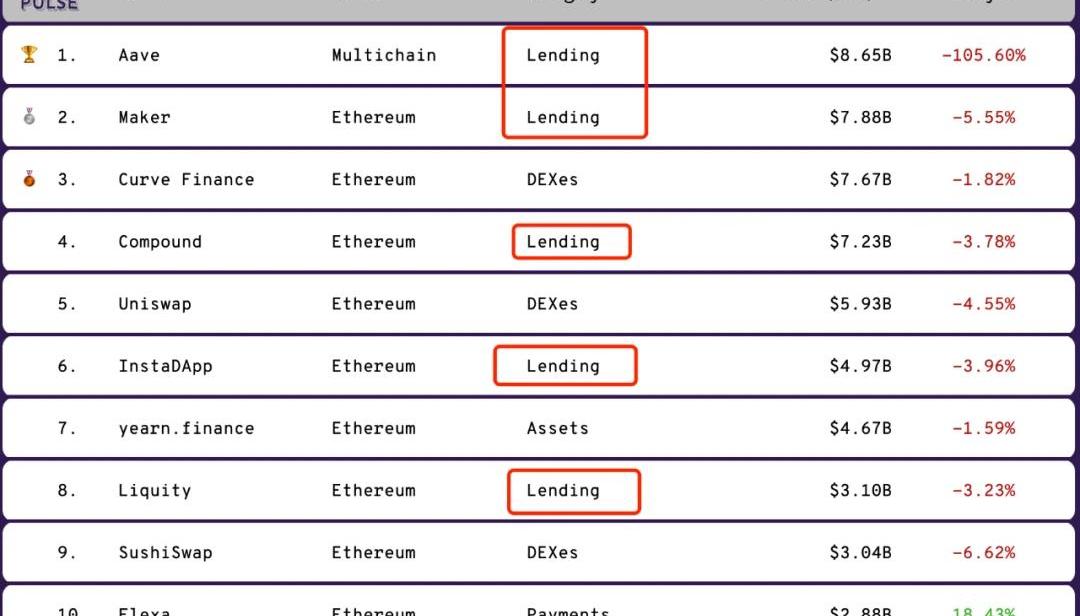
Task: Open the Compound protocol entry
Action: tap(160, 242)
